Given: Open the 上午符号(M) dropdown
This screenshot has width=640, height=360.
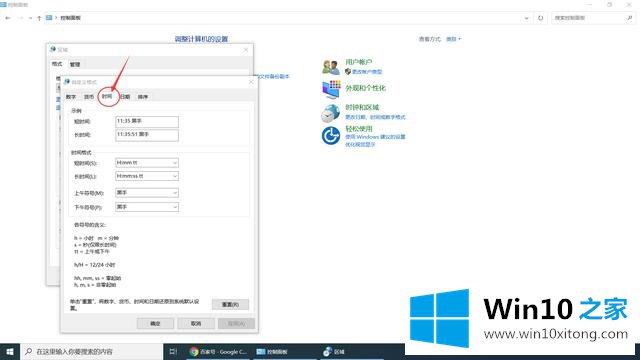Looking at the screenshot, I should pyautogui.click(x=147, y=192).
